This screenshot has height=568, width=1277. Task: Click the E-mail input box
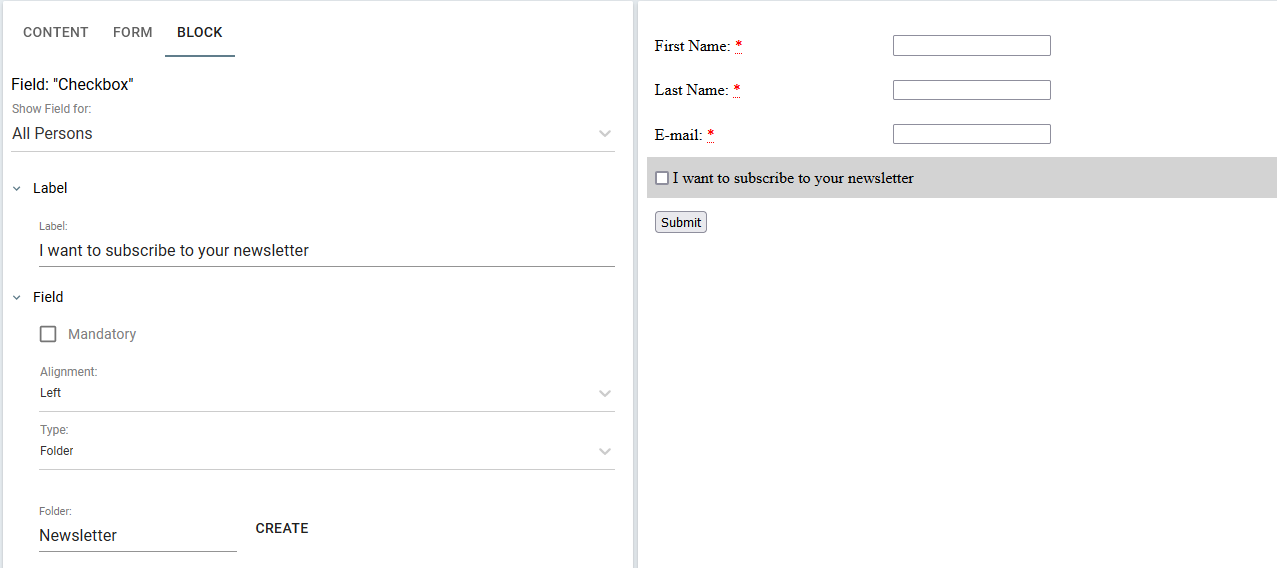972,134
